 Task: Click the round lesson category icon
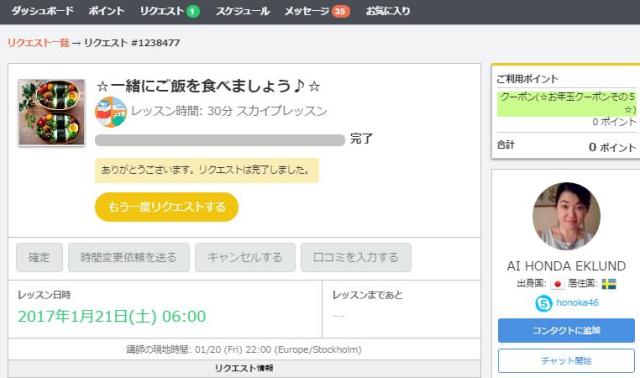[111, 112]
